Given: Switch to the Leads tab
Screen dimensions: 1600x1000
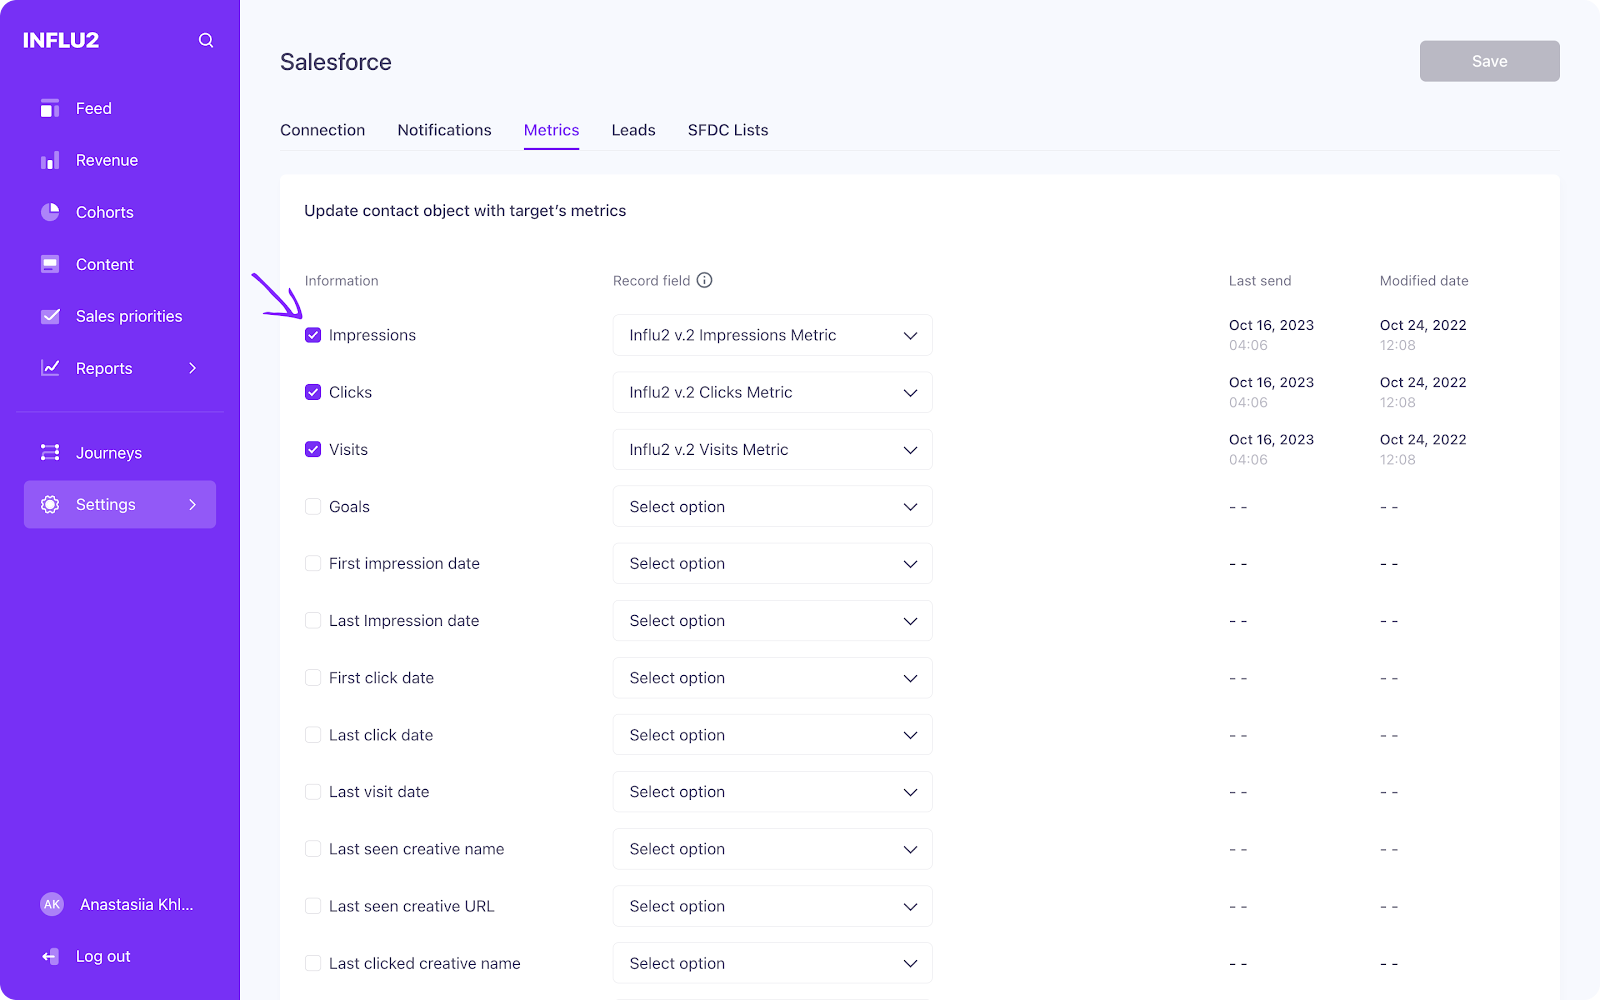Looking at the screenshot, I should pos(633,130).
